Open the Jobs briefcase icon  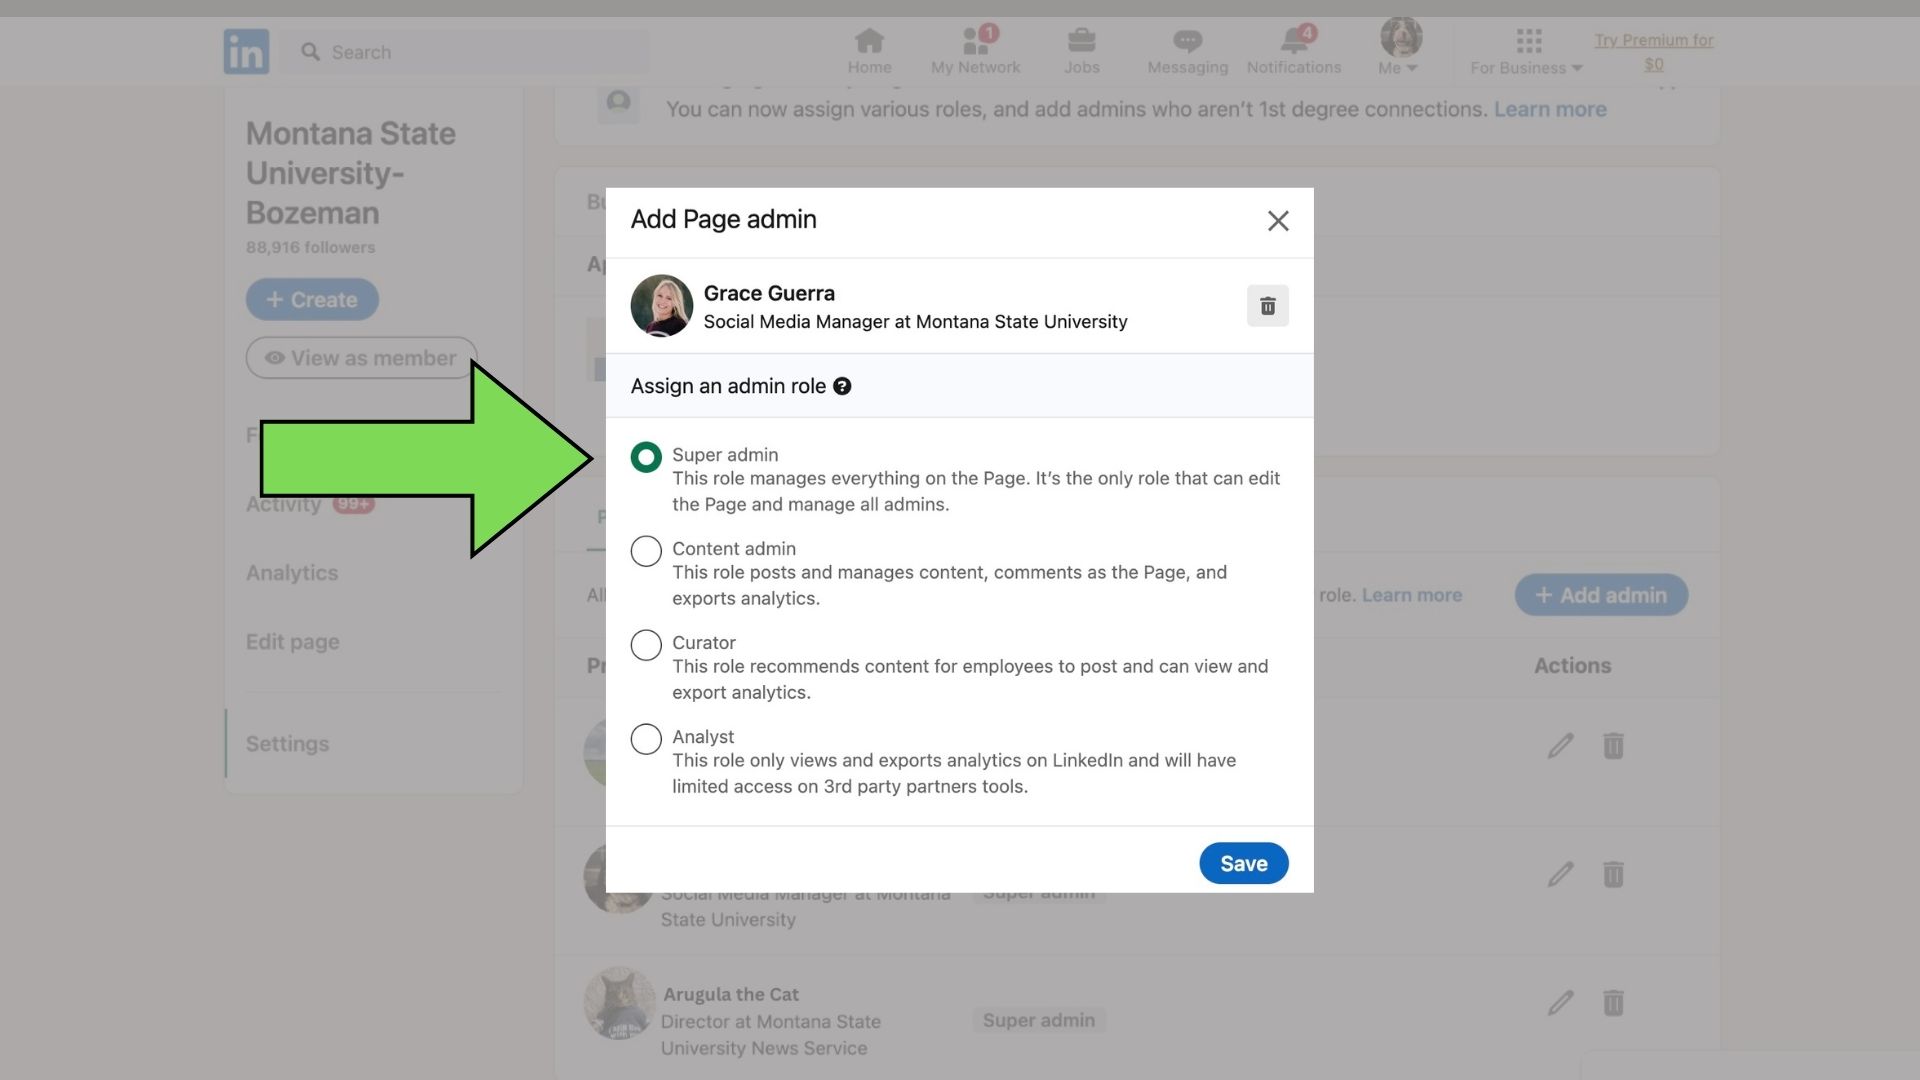[1081, 51]
